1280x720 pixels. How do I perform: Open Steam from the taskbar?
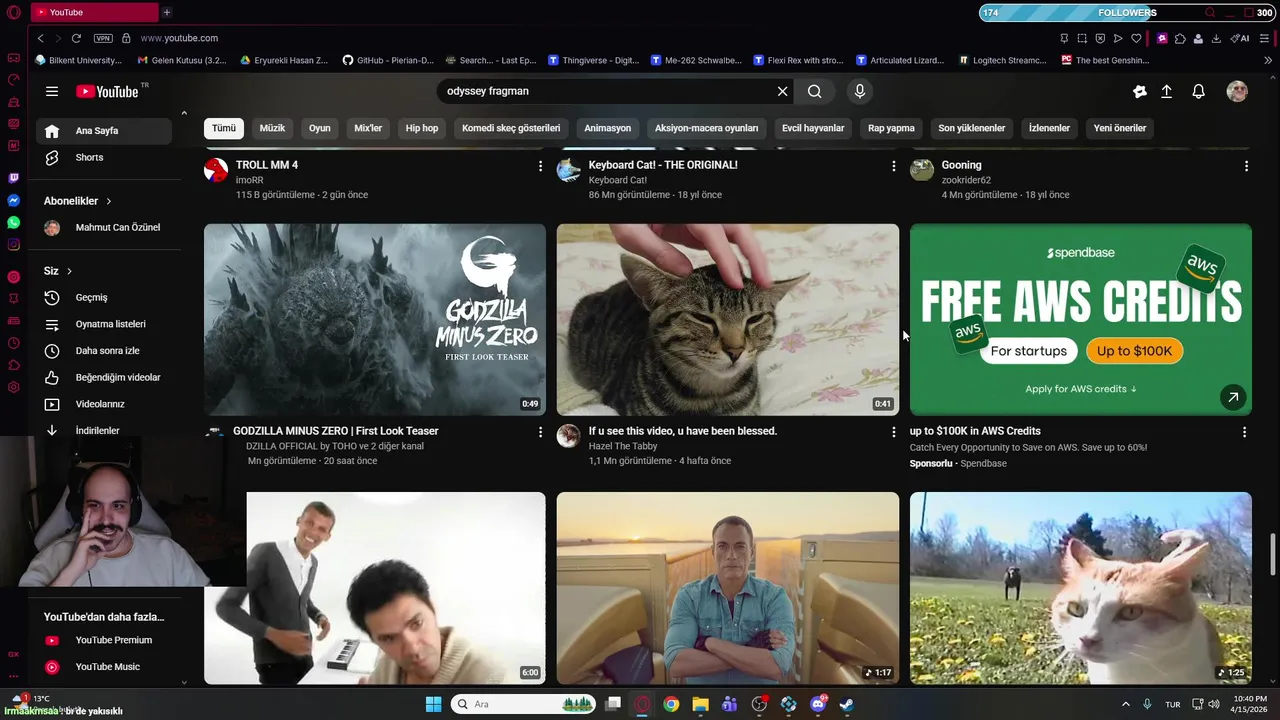(x=847, y=704)
